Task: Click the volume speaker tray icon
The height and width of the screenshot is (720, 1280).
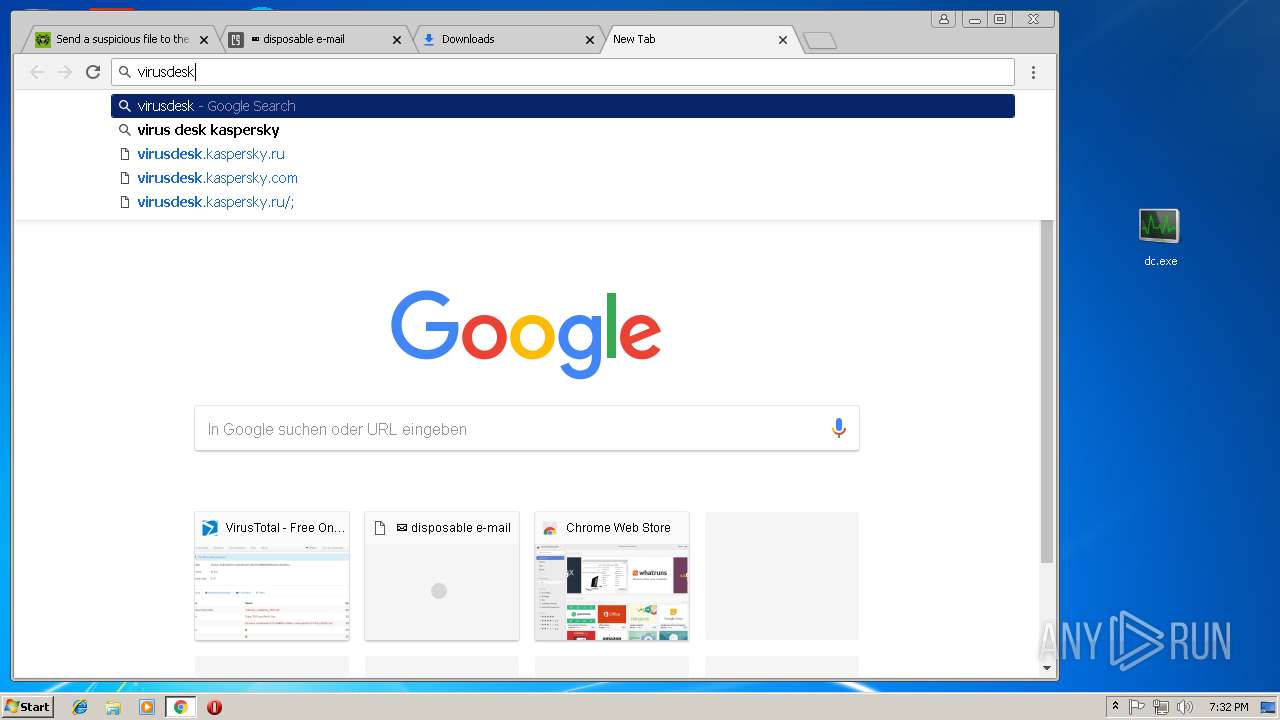Action: [1185, 707]
